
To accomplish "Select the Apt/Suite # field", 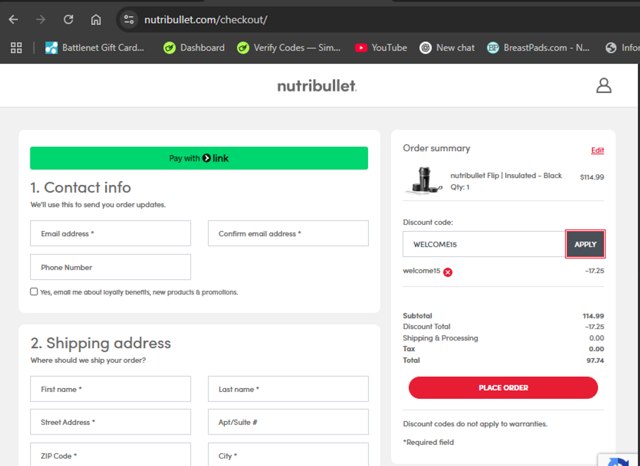I will [x=288, y=422].
